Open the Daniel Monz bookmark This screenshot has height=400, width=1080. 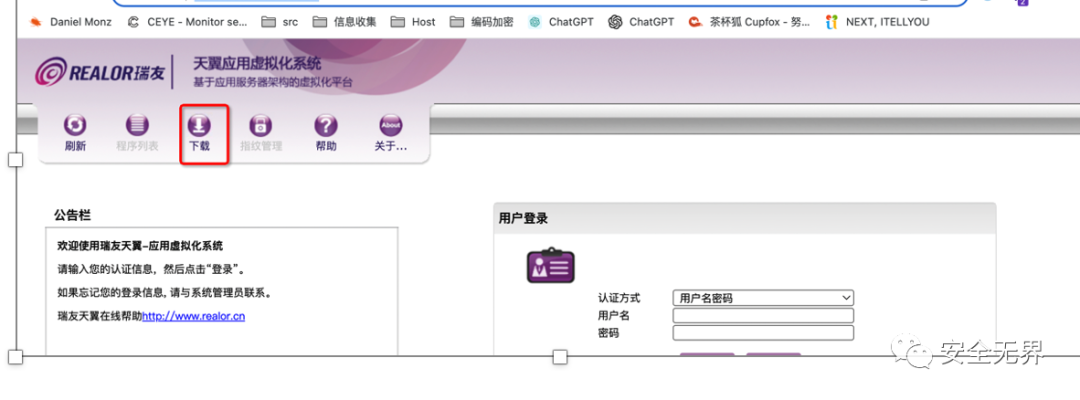[x=72, y=22]
